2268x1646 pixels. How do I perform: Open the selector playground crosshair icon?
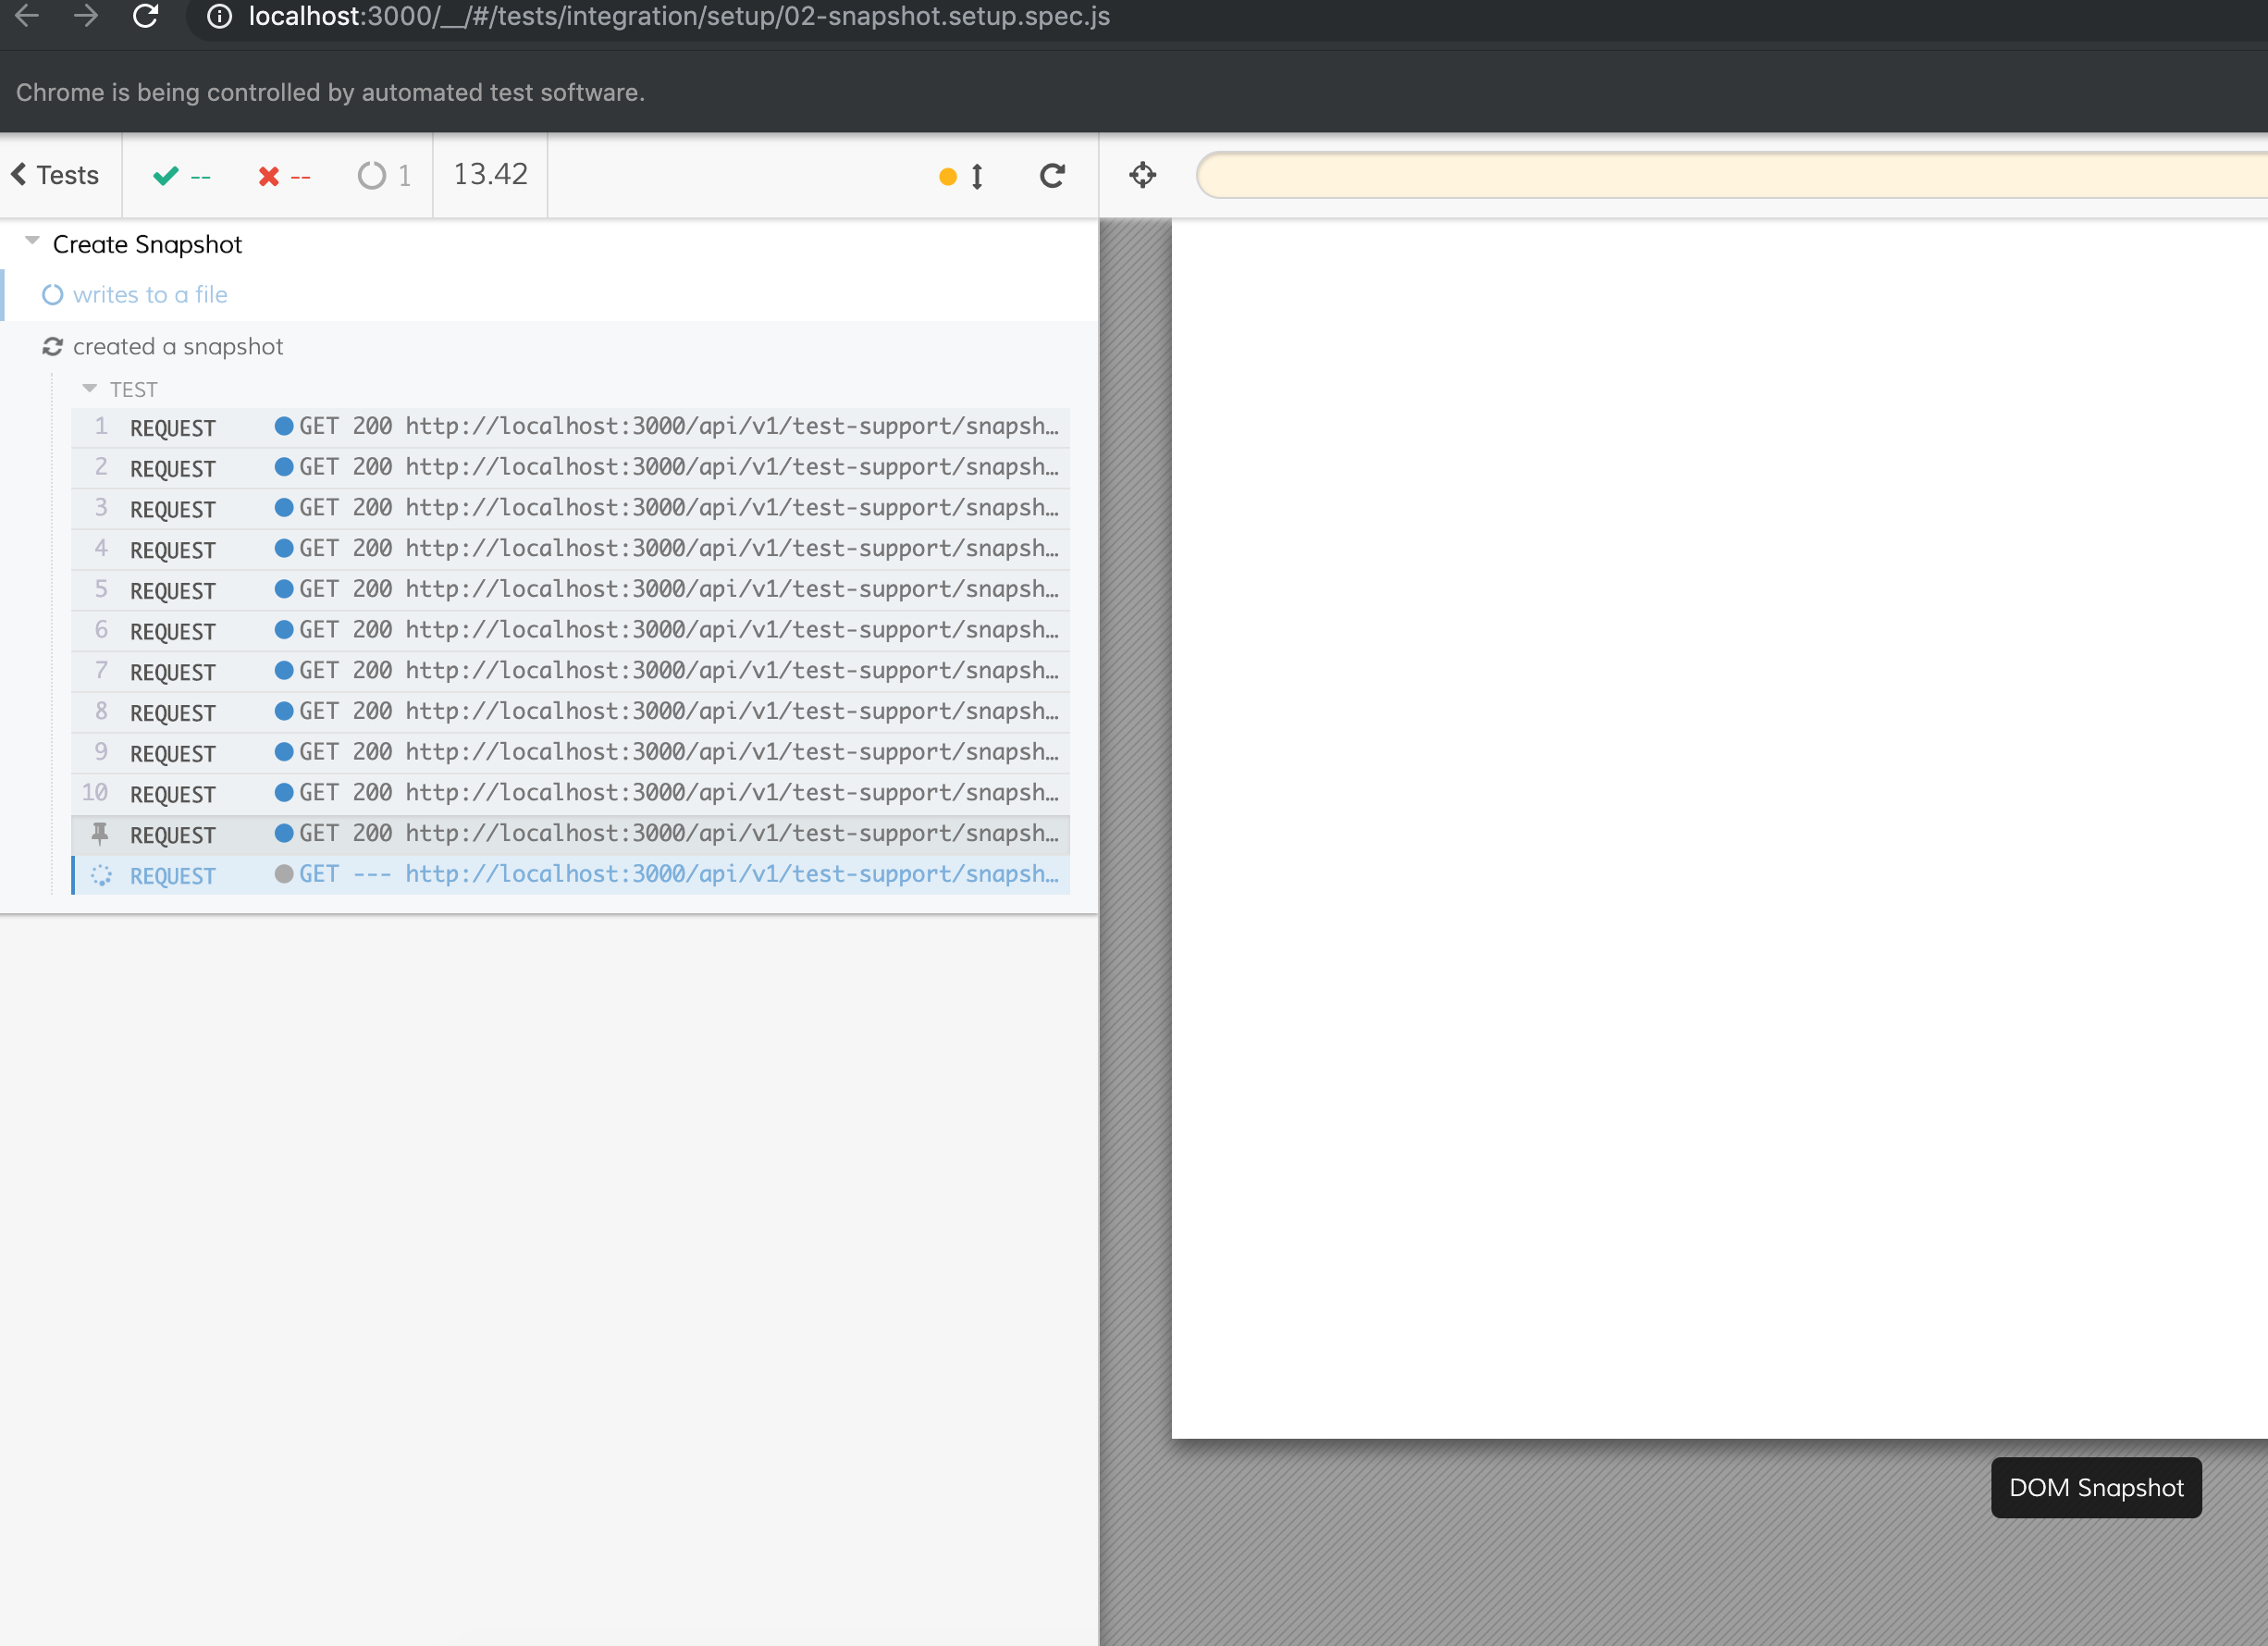click(x=1142, y=175)
